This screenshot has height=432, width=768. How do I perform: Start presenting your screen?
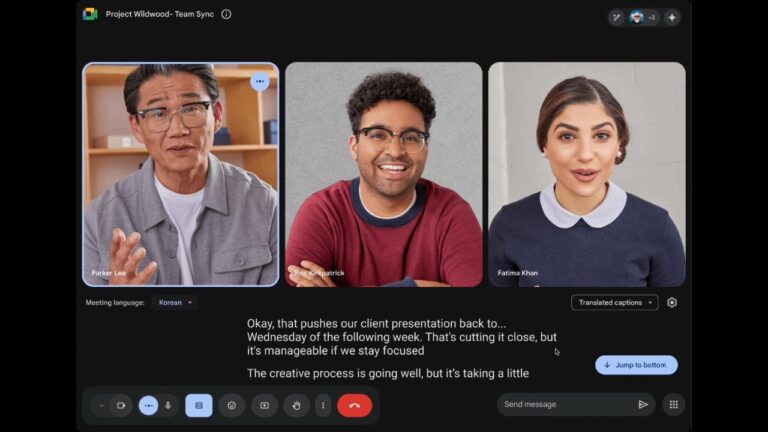(x=264, y=406)
